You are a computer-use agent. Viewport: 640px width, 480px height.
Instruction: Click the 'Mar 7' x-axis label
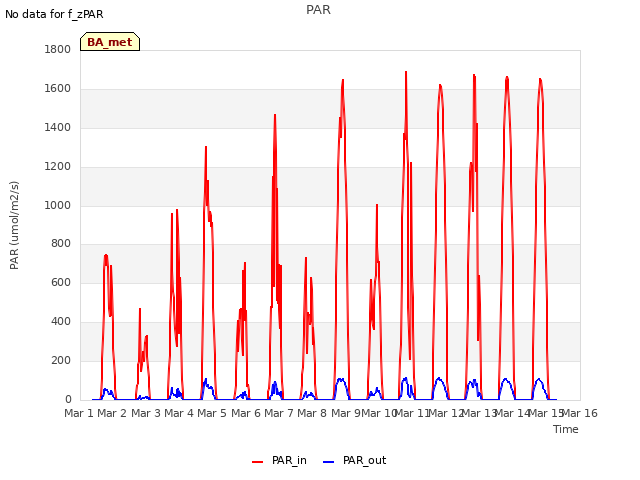pos(279,413)
